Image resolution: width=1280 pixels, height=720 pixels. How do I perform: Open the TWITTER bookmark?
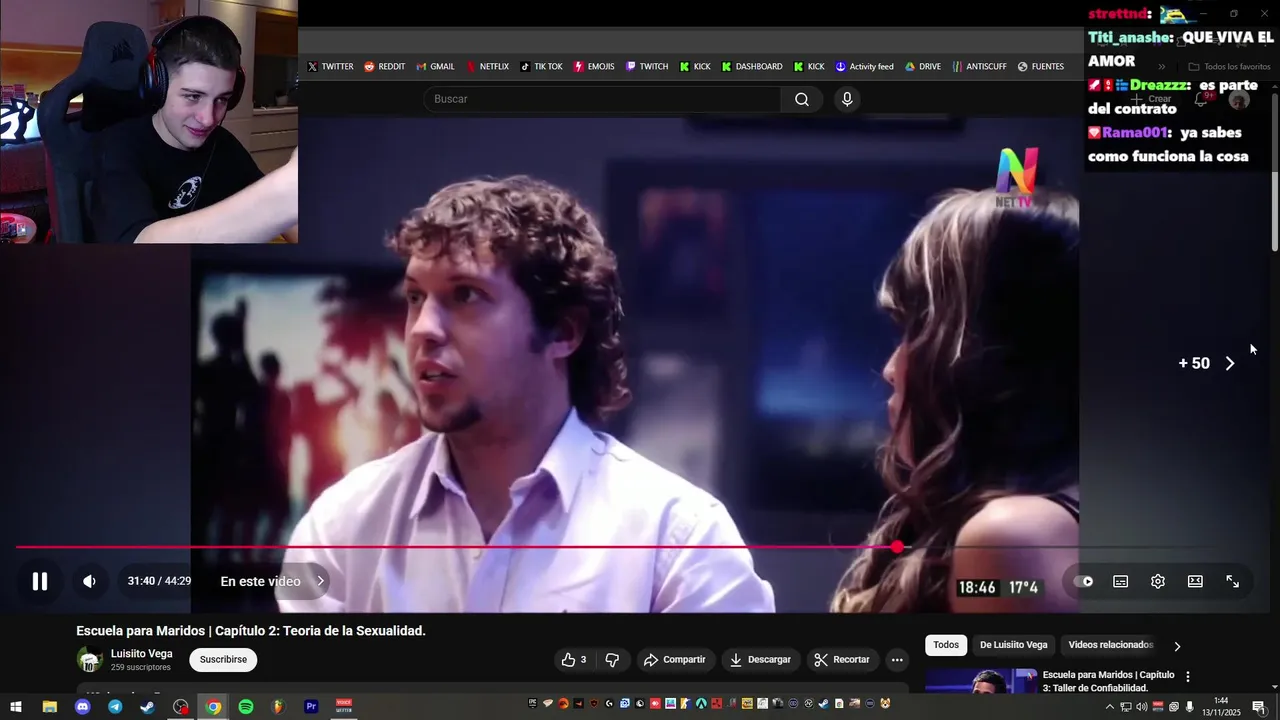pyautogui.click(x=330, y=67)
